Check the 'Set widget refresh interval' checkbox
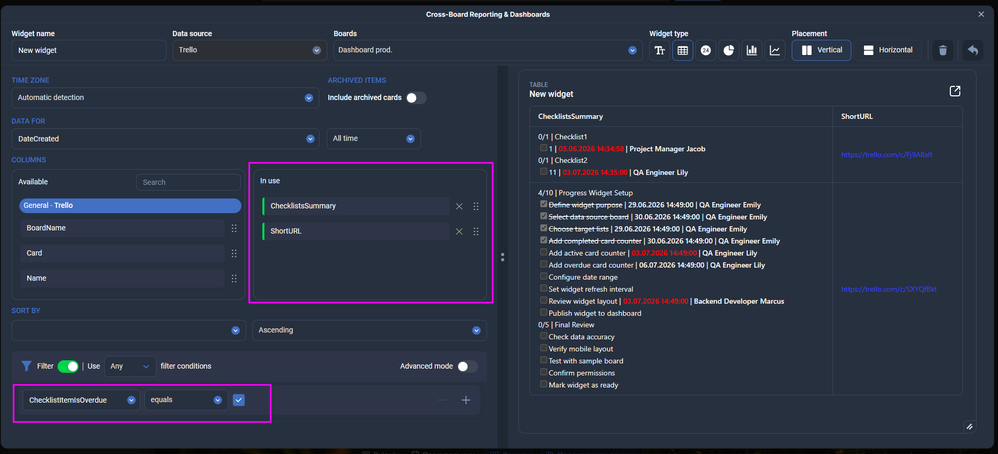 (x=543, y=288)
